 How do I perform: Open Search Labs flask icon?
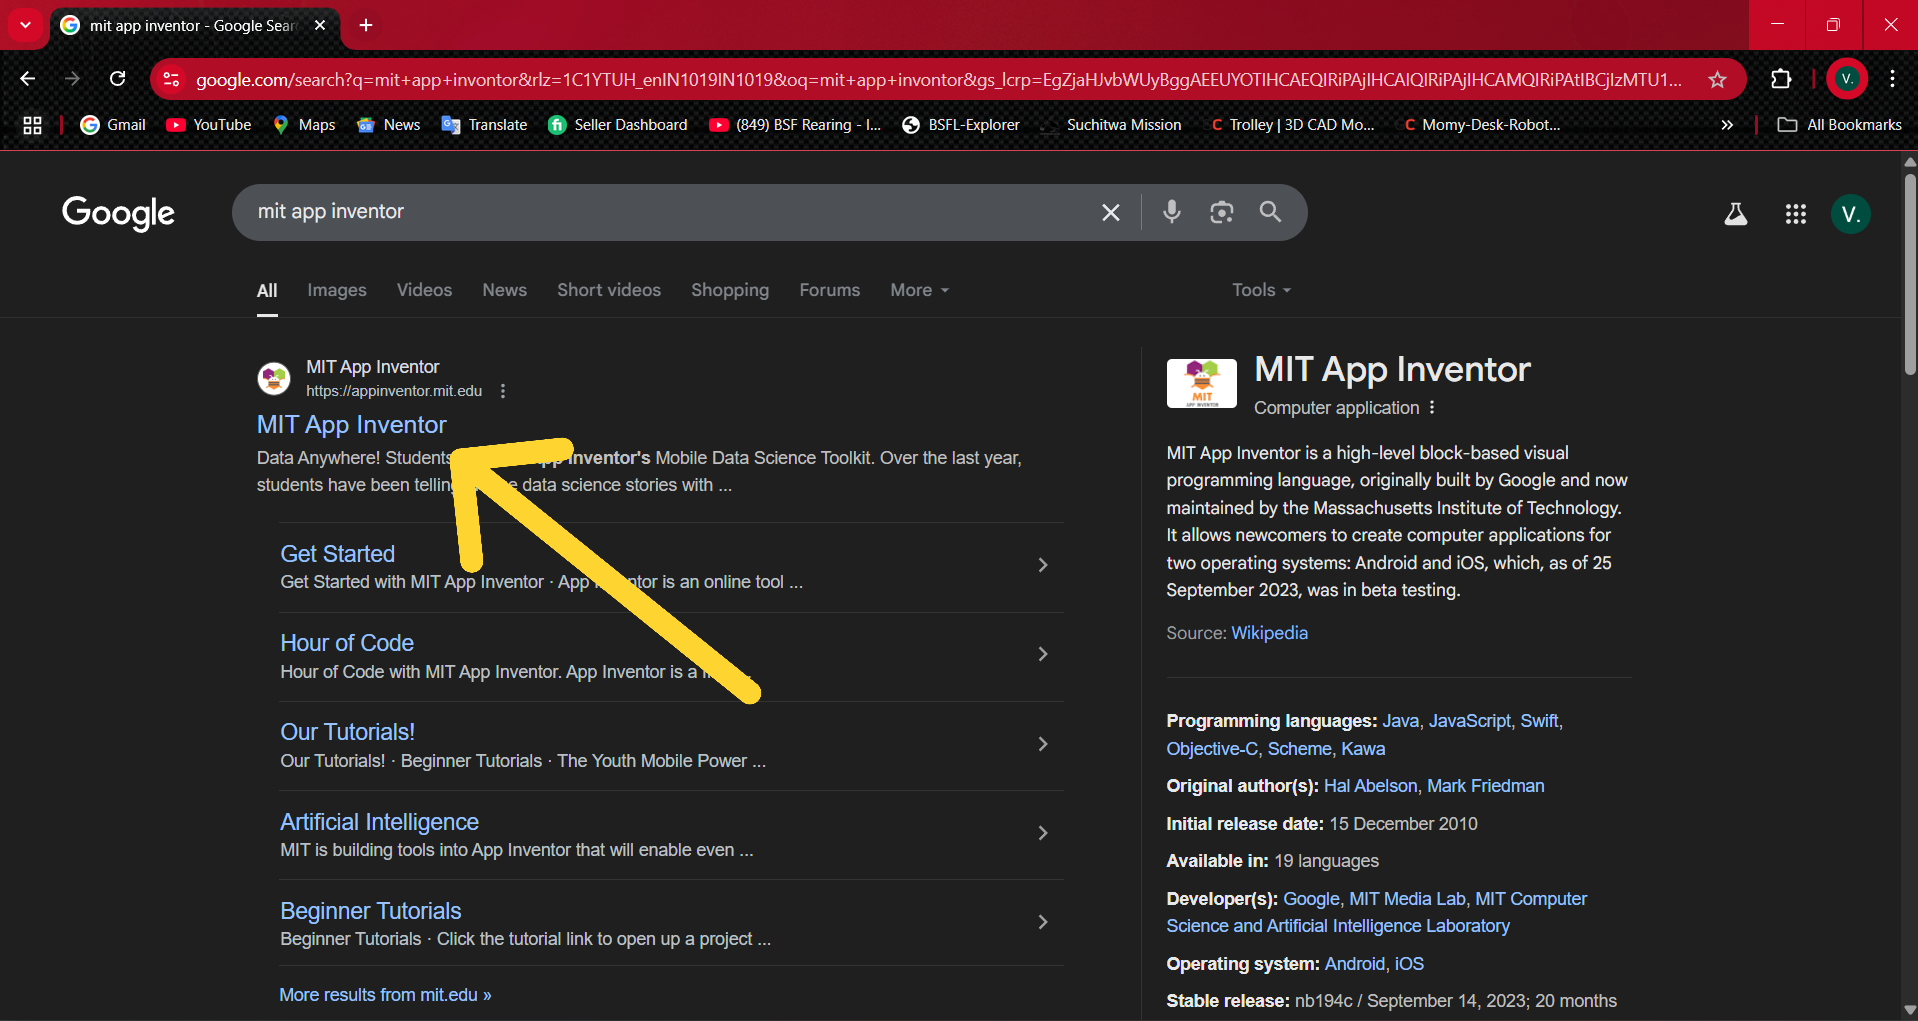(1736, 214)
